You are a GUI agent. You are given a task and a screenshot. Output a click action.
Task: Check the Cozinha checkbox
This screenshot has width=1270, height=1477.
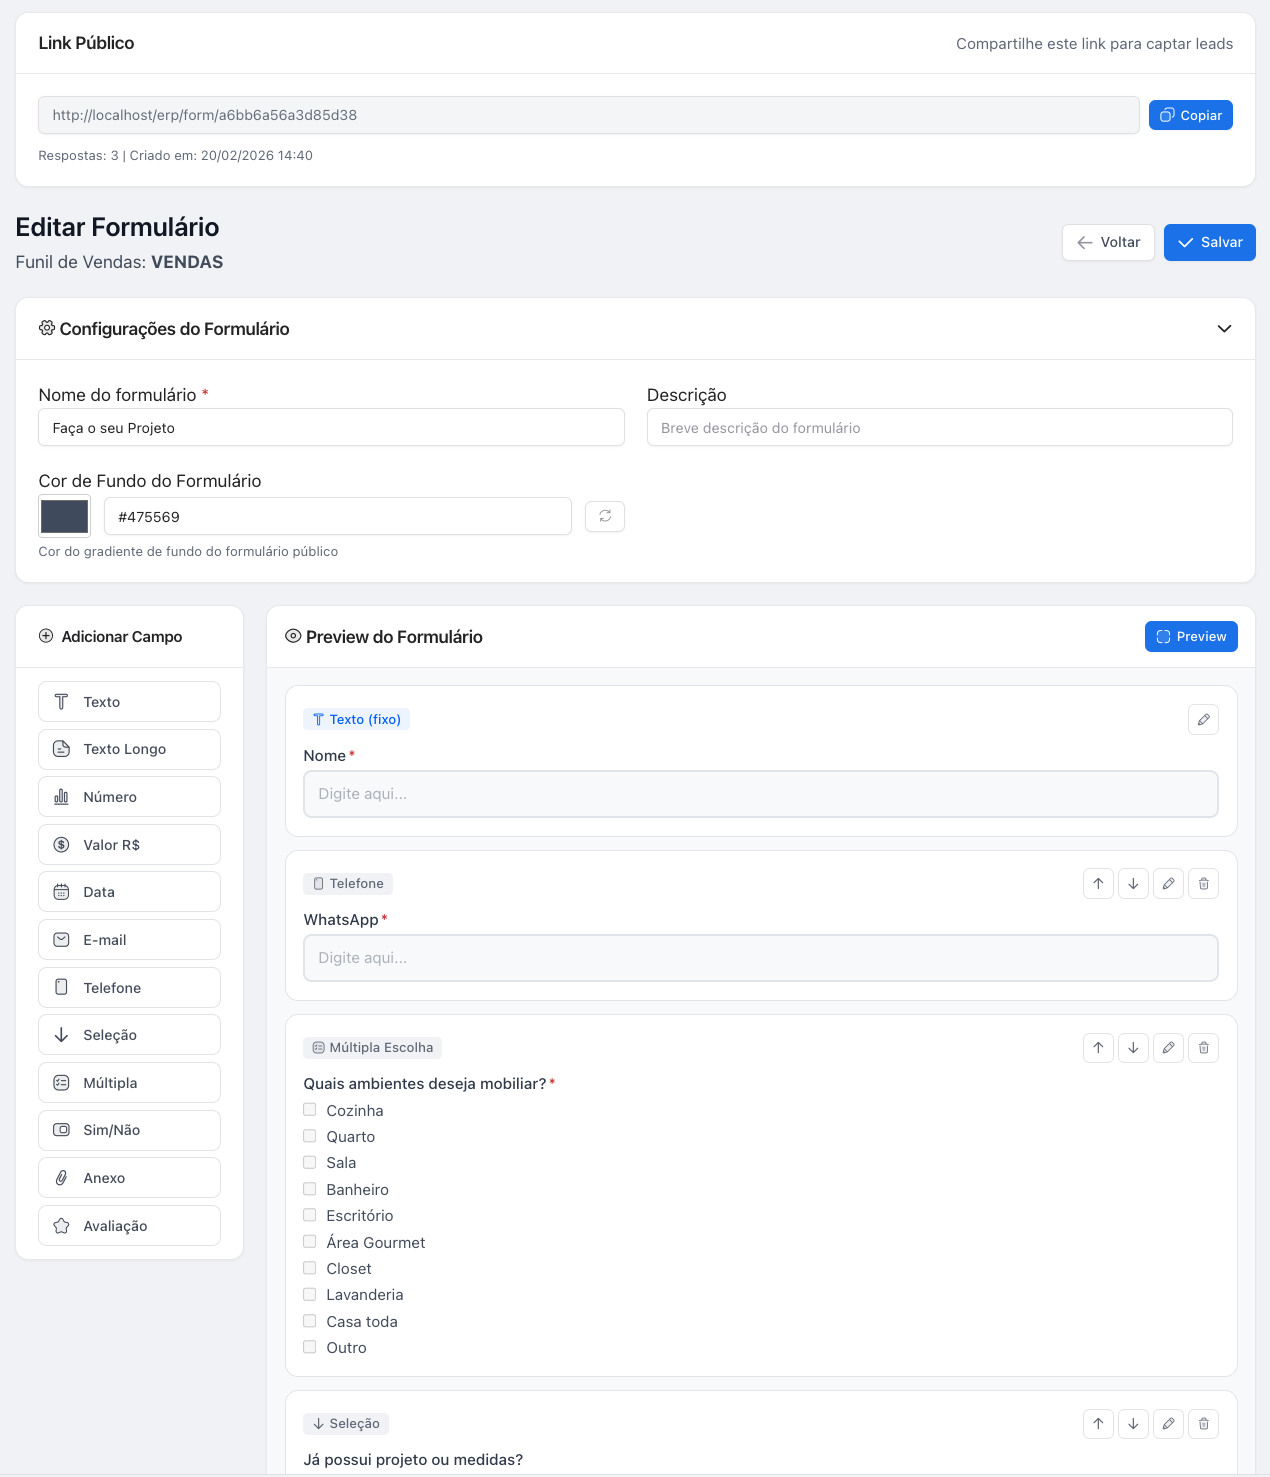[x=310, y=1110]
